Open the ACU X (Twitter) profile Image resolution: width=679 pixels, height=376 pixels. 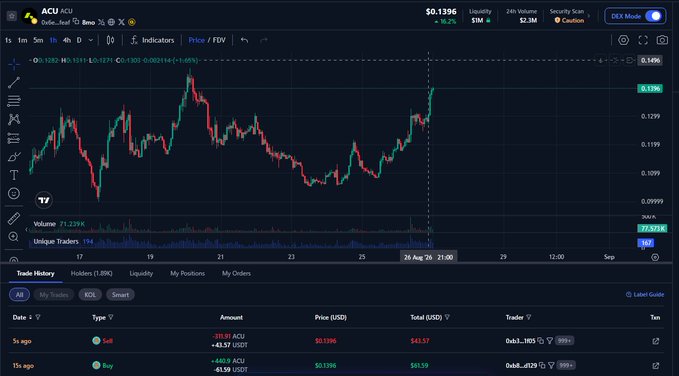pos(121,22)
